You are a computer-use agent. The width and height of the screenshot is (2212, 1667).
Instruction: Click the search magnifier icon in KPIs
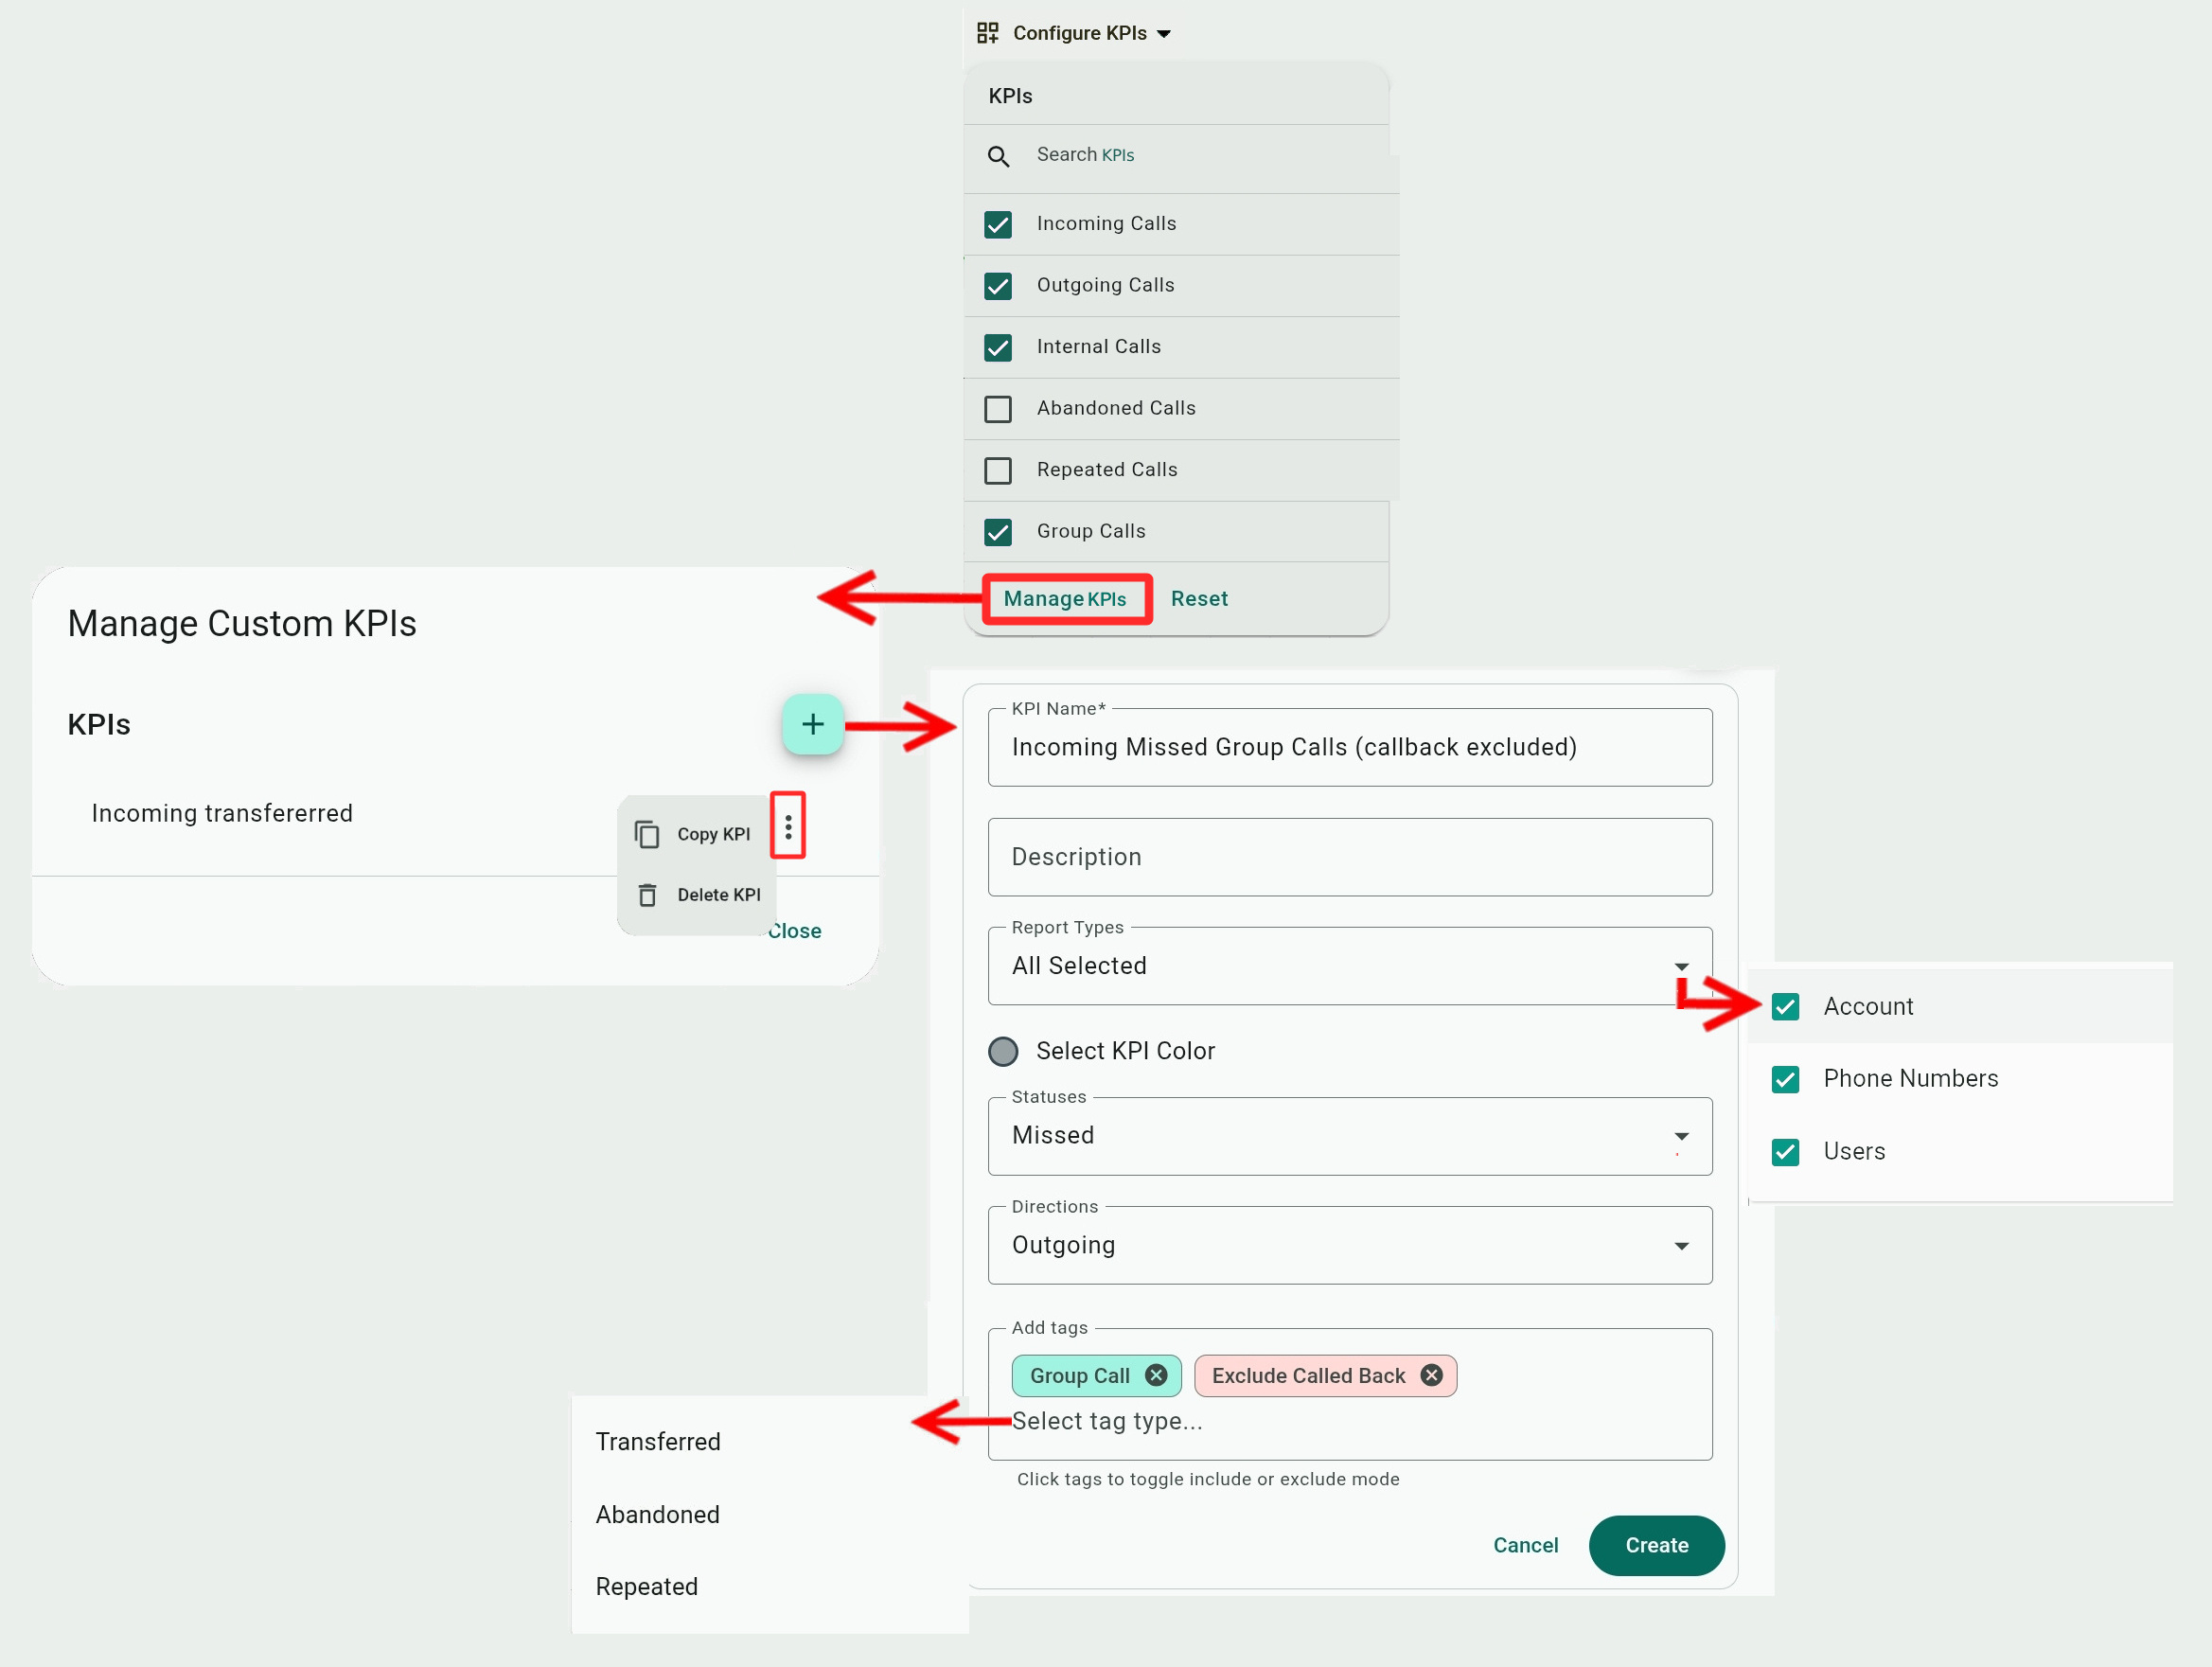(x=998, y=156)
